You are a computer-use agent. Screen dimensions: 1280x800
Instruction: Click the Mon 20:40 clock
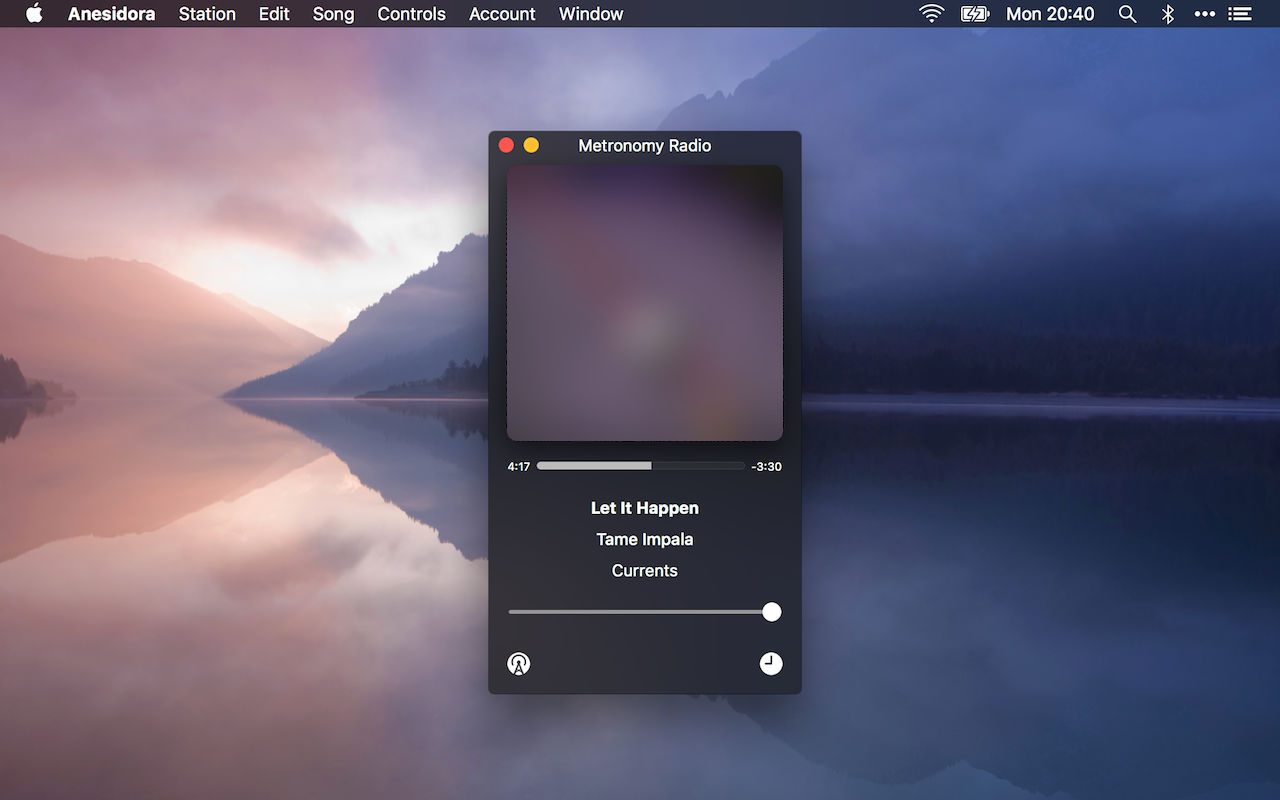pyautogui.click(x=1050, y=14)
